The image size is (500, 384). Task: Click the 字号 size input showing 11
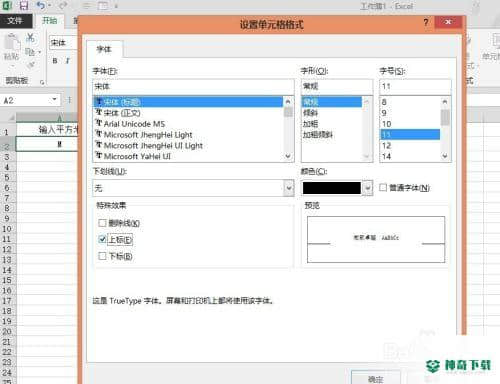pyautogui.click(x=415, y=86)
